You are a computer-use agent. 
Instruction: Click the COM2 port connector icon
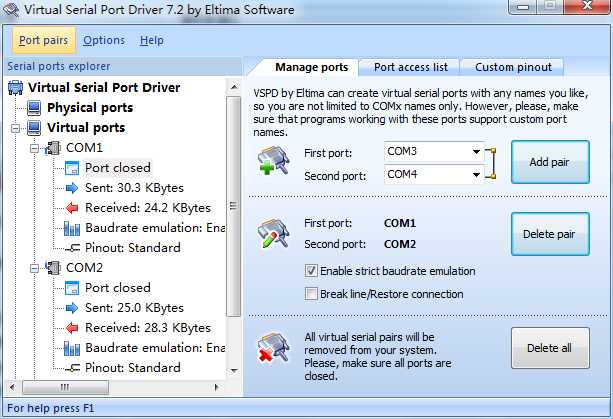53,268
